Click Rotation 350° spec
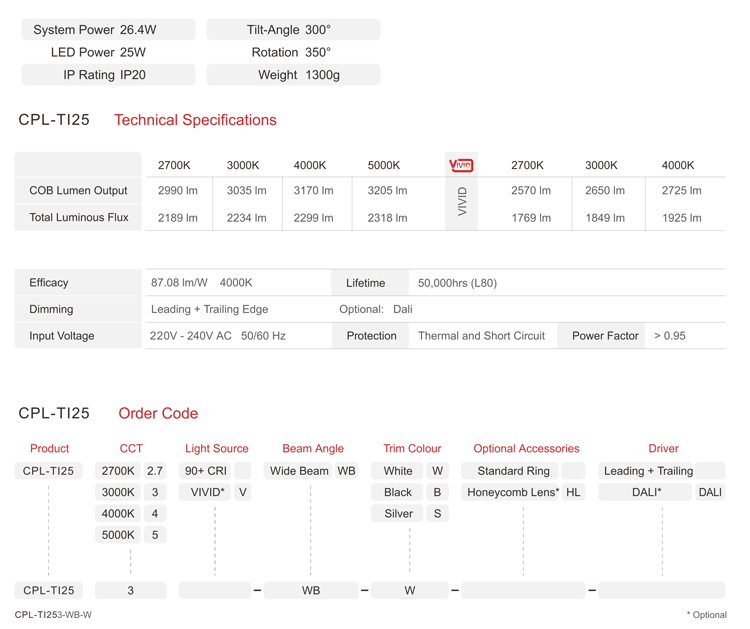This screenshot has width=750, height=629. pyautogui.click(x=291, y=52)
